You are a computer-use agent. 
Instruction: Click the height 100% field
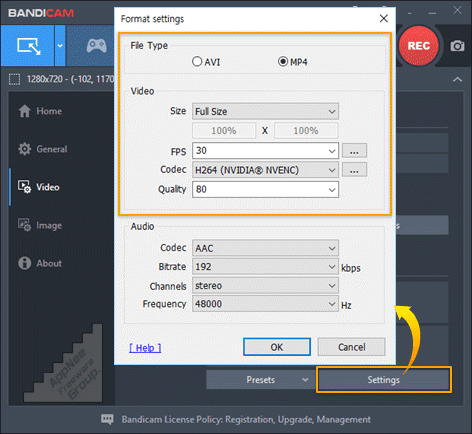click(306, 131)
